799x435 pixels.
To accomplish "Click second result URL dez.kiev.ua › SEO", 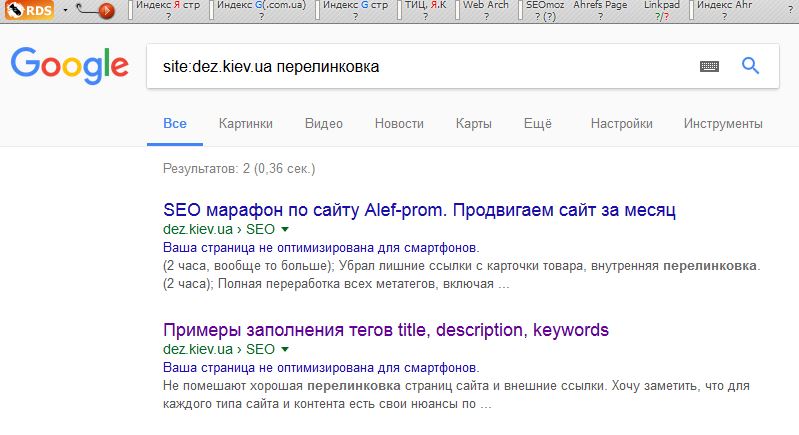I will (219, 349).
